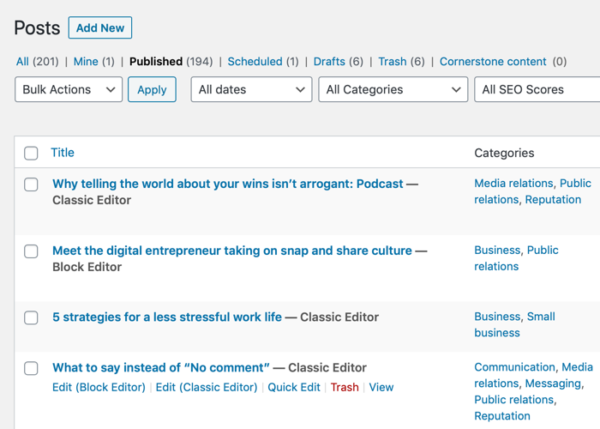Open Edit (Block Editor) row action
Image resolution: width=600 pixels, height=429 pixels.
(x=98, y=387)
